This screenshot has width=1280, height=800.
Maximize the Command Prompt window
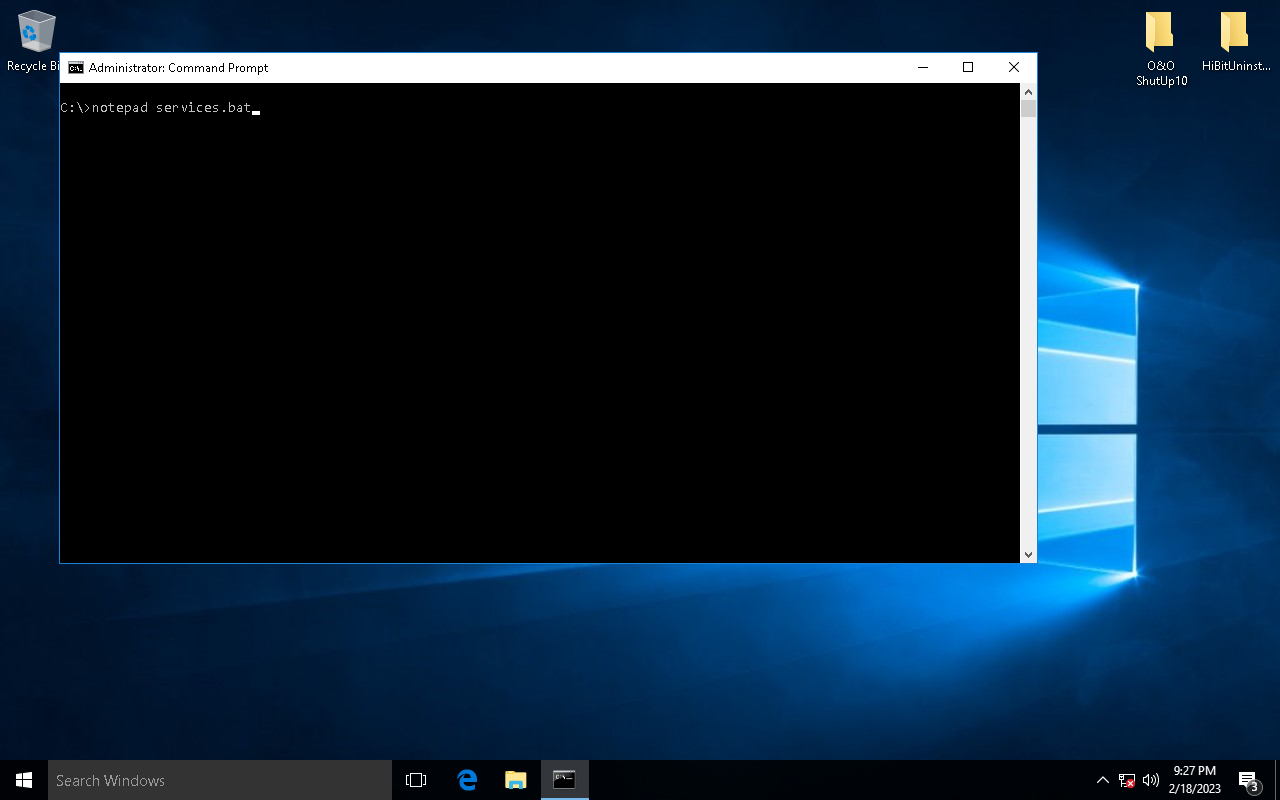point(968,68)
